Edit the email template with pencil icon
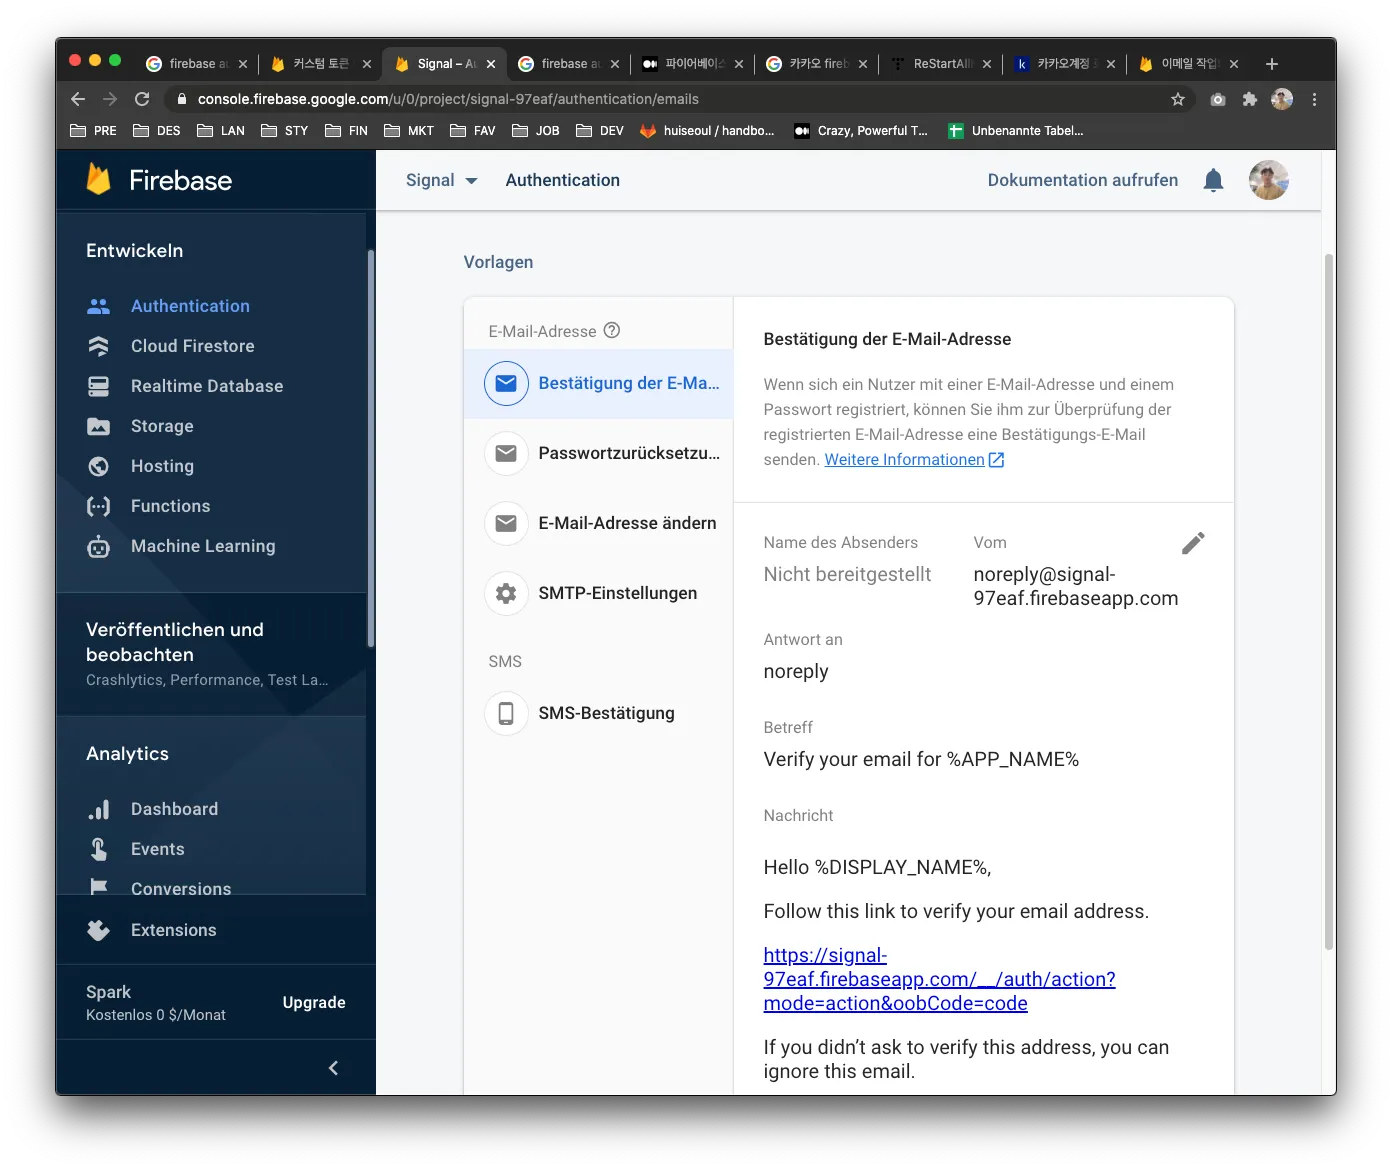The height and width of the screenshot is (1169, 1392). [1193, 543]
